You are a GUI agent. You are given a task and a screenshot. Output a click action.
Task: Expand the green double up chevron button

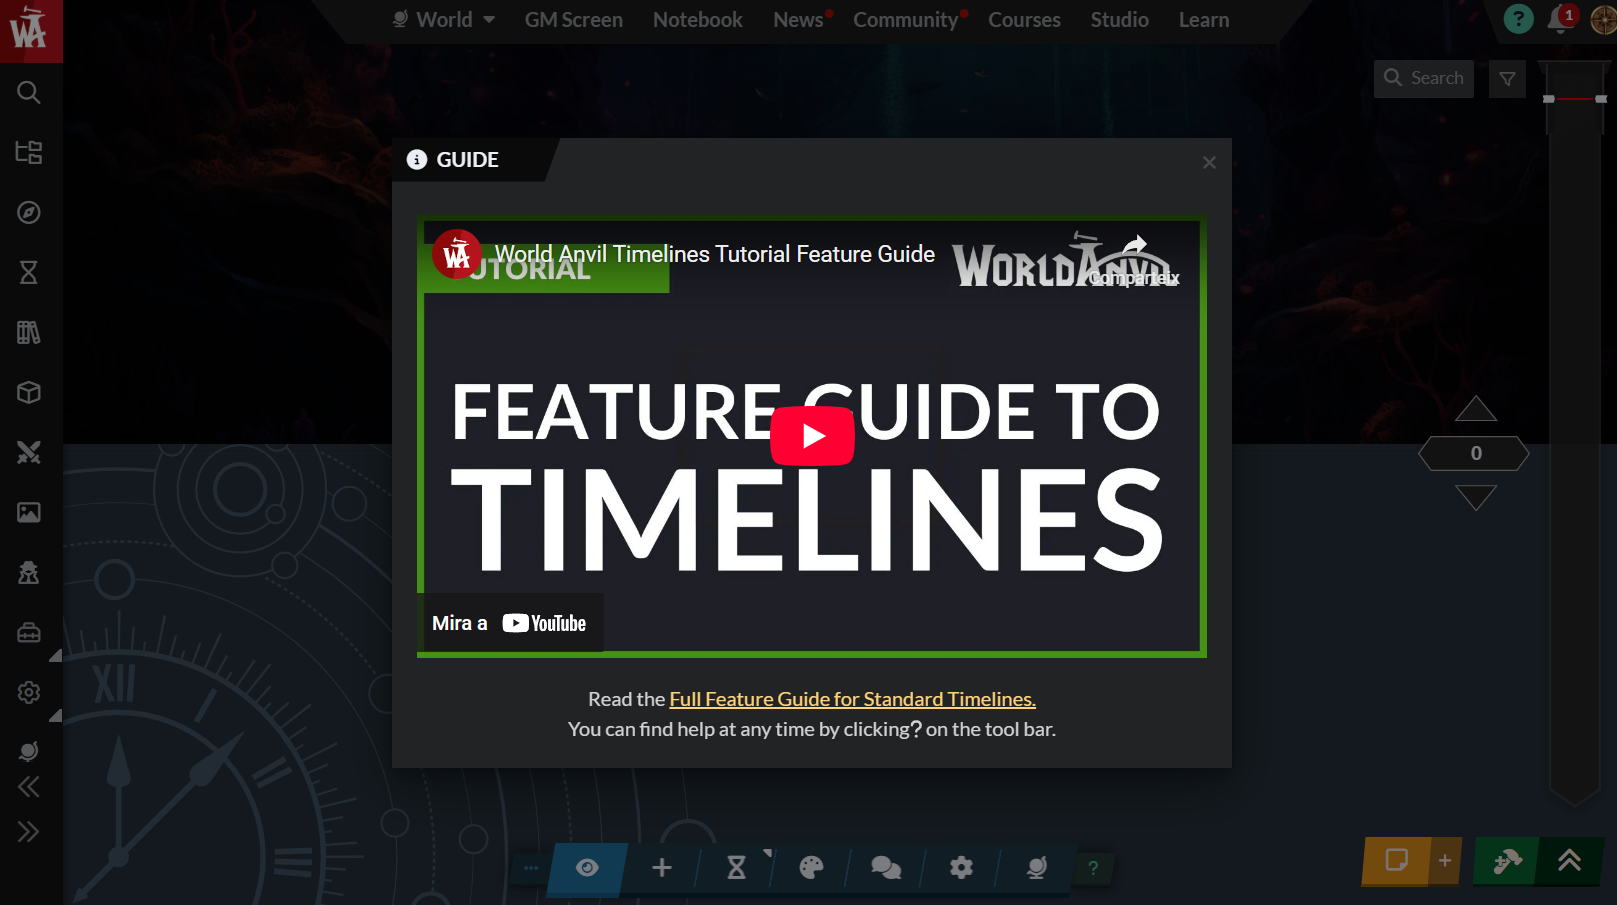tap(1569, 860)
